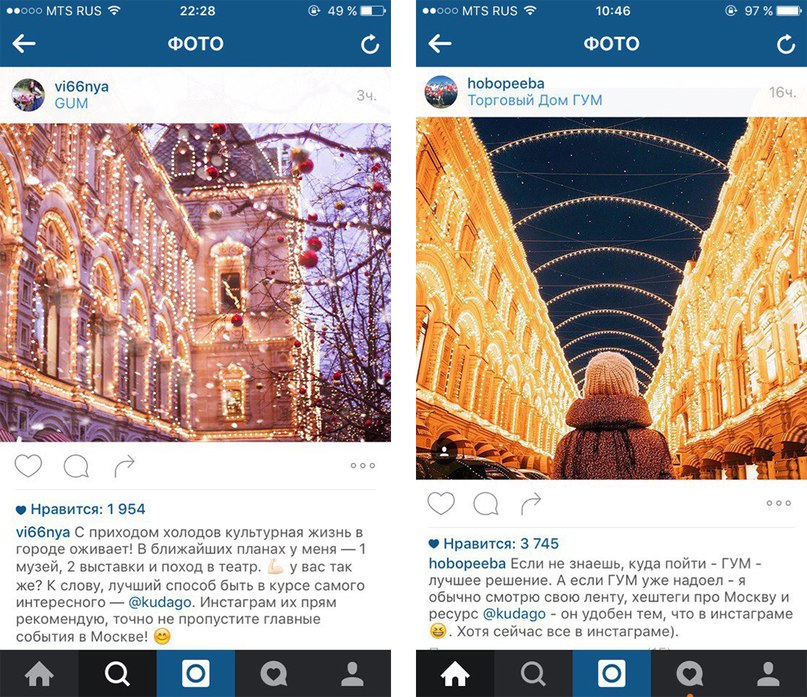Like the hobopeeba photo with heart icon

tap(441, 503)
